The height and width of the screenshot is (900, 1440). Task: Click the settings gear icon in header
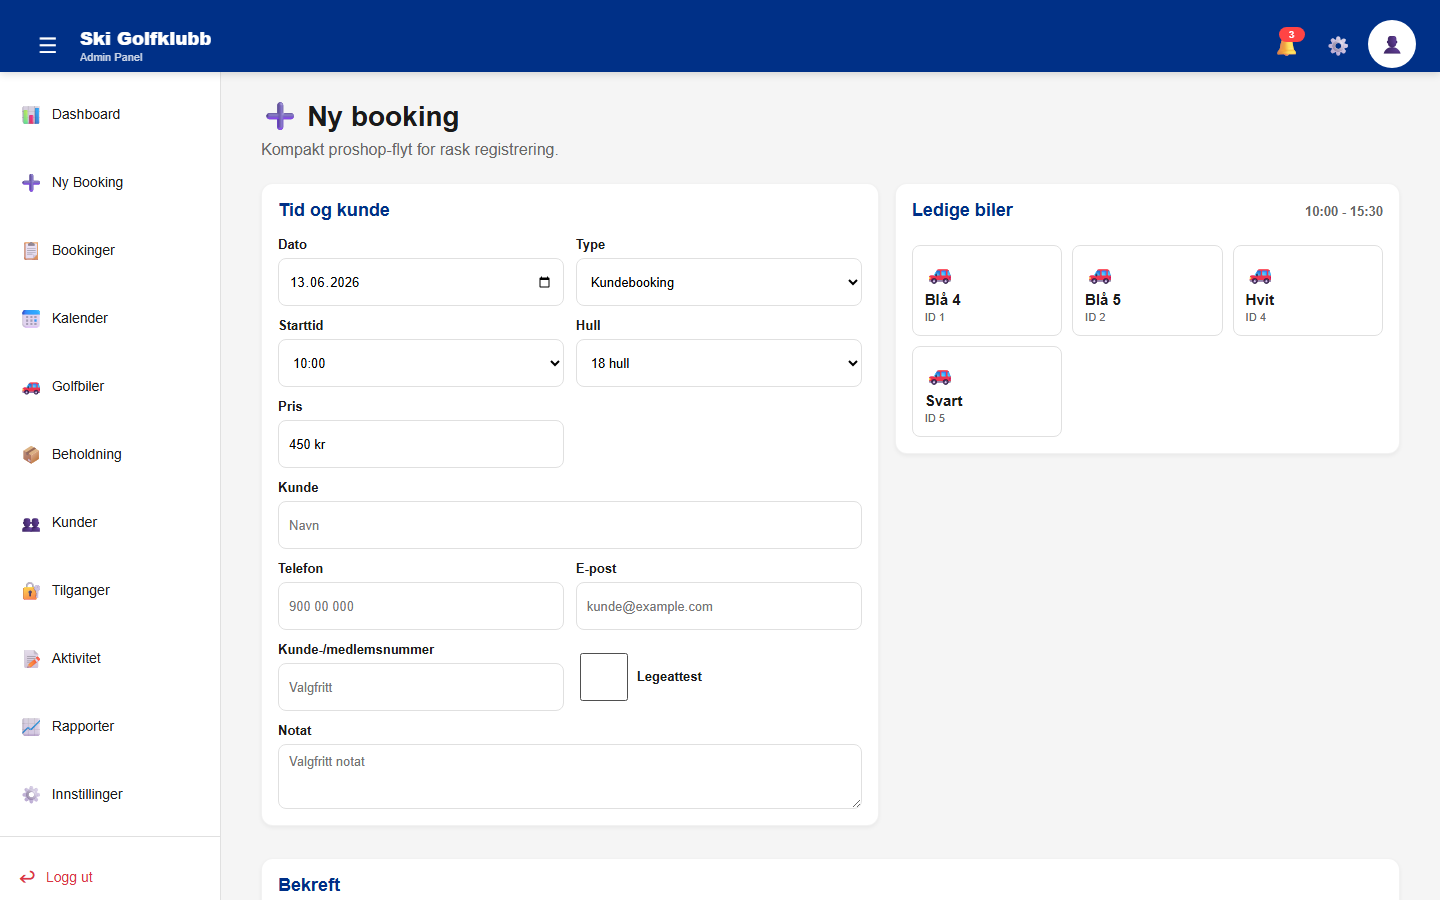pos(1338,45)
